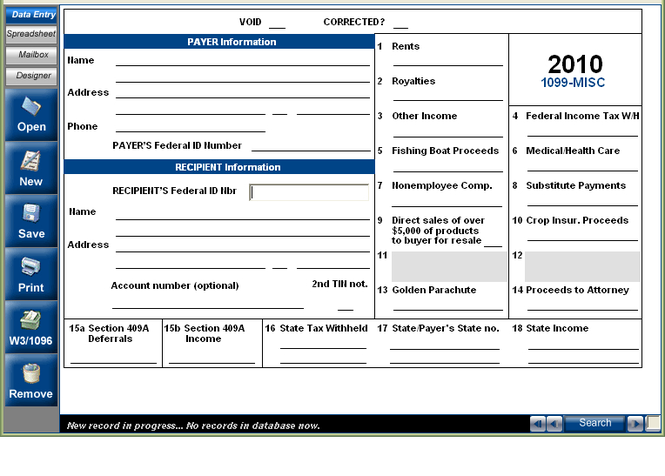Click the box 6 Medical/Health Care field
This screenshot has width=665, height=476.
582,166
